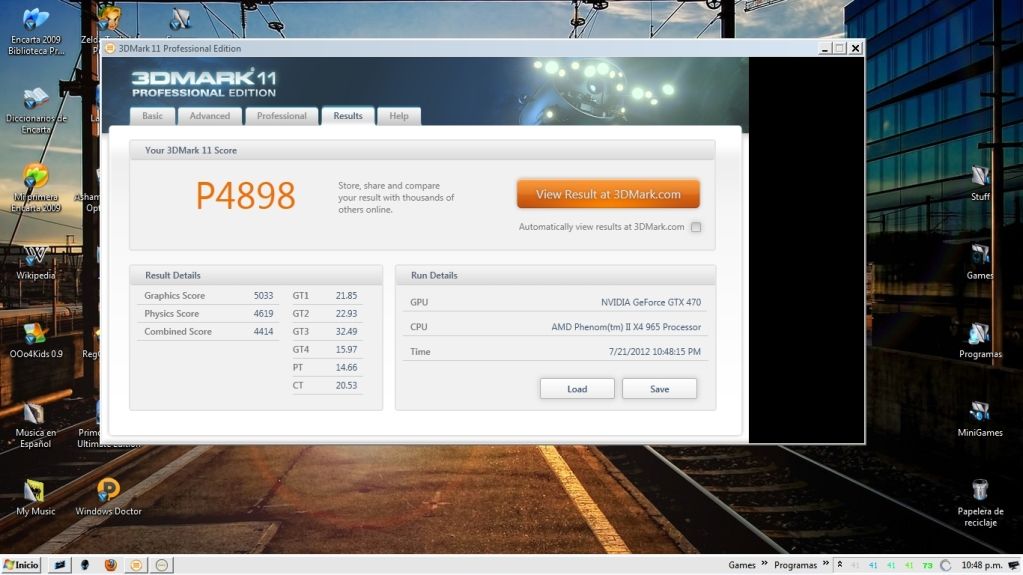Expand hidden system tray icons arrow
This screenshot has width=1023, height=575.
tap(840, 564)
